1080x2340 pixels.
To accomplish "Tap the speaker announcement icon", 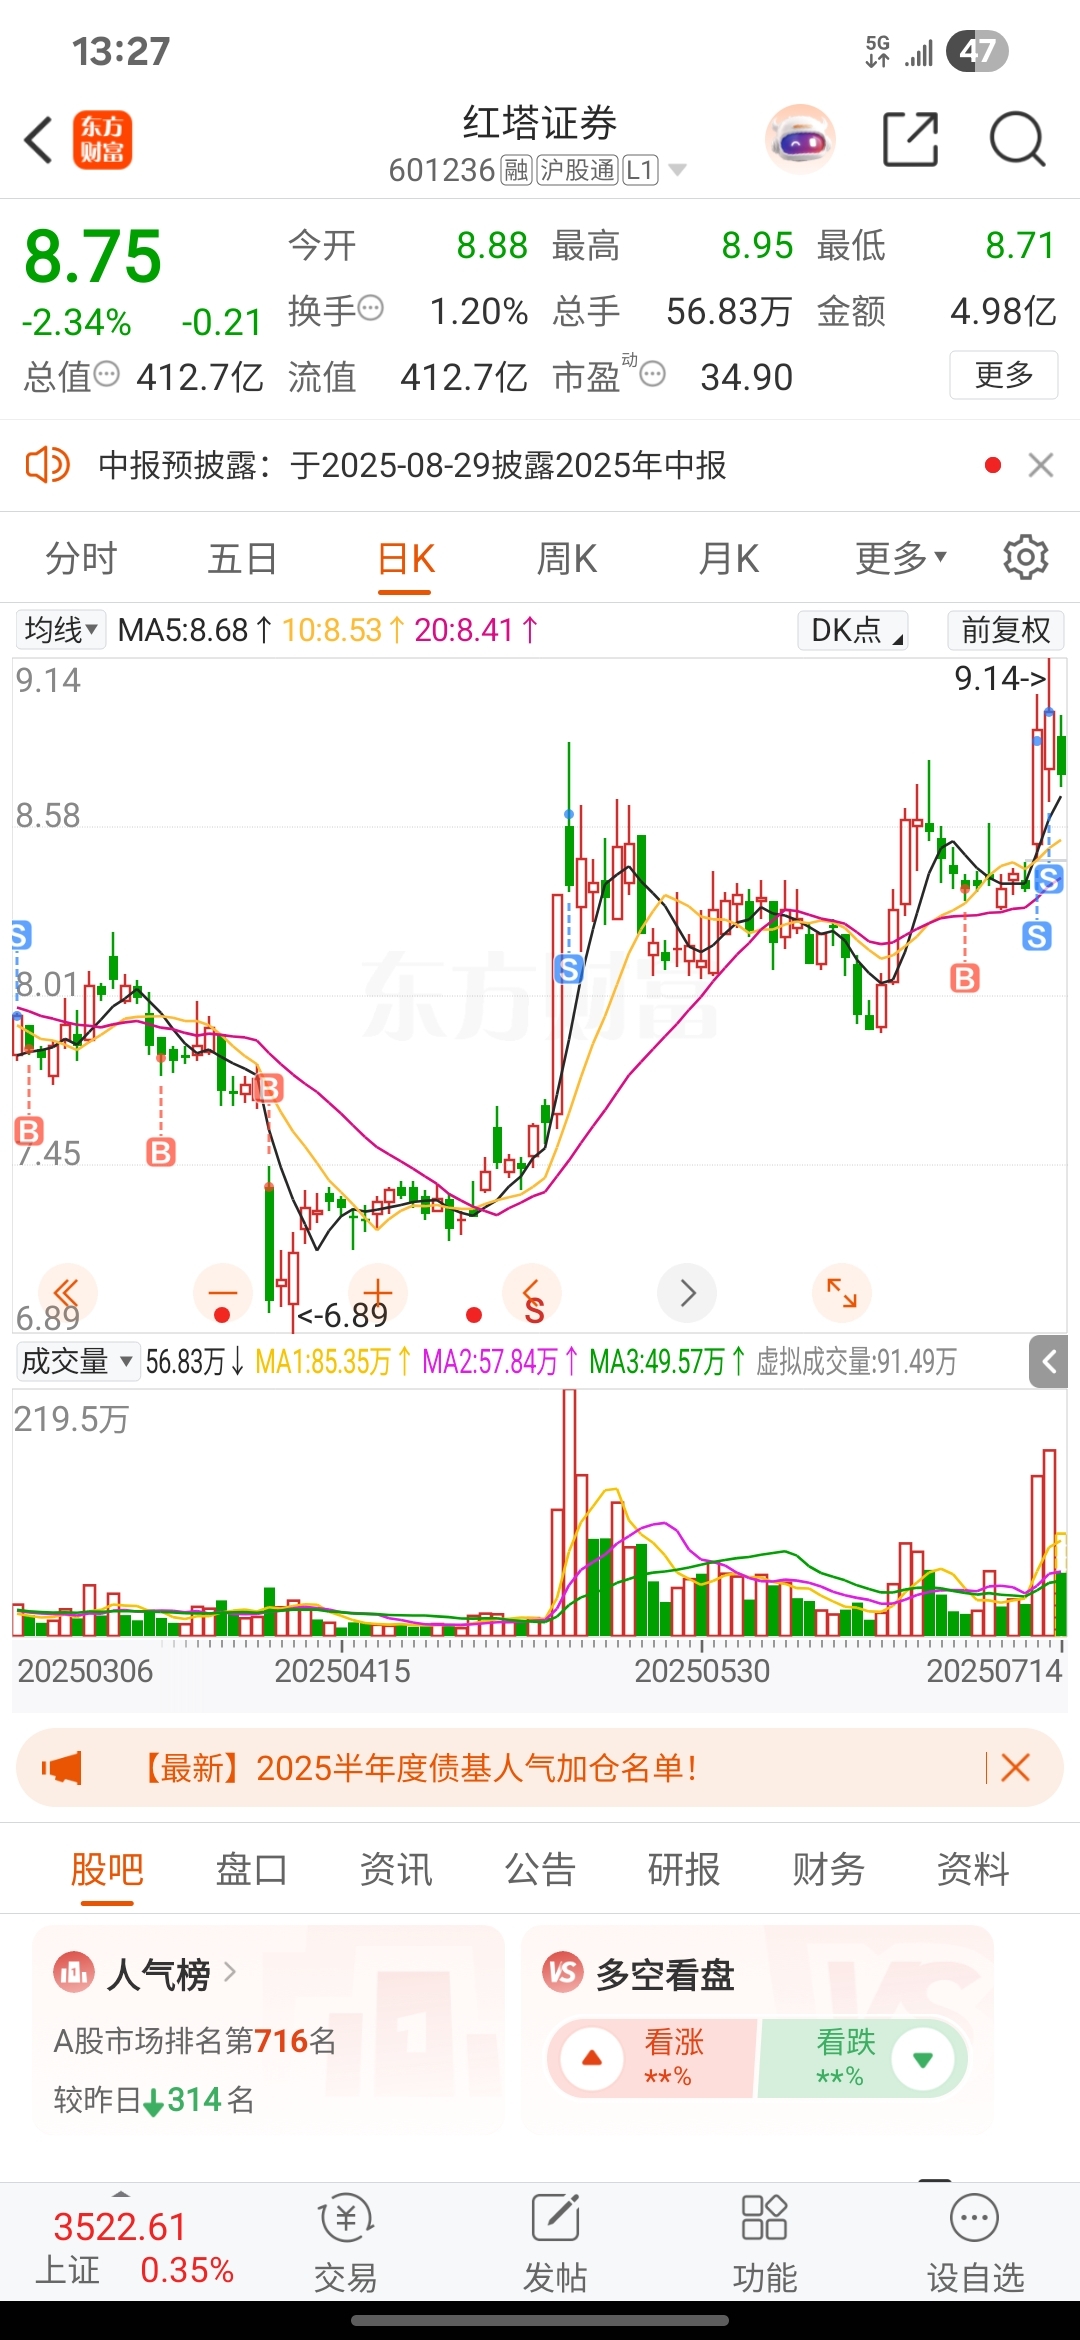I will (47, 465).
